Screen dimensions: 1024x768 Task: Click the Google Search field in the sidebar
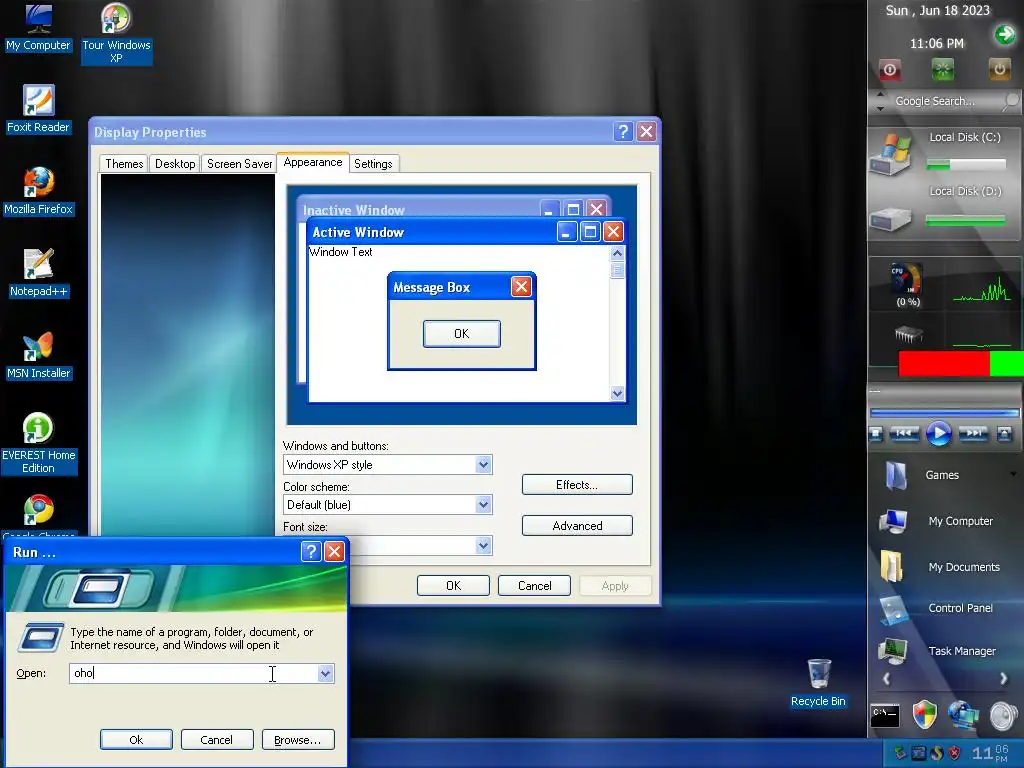944,101
